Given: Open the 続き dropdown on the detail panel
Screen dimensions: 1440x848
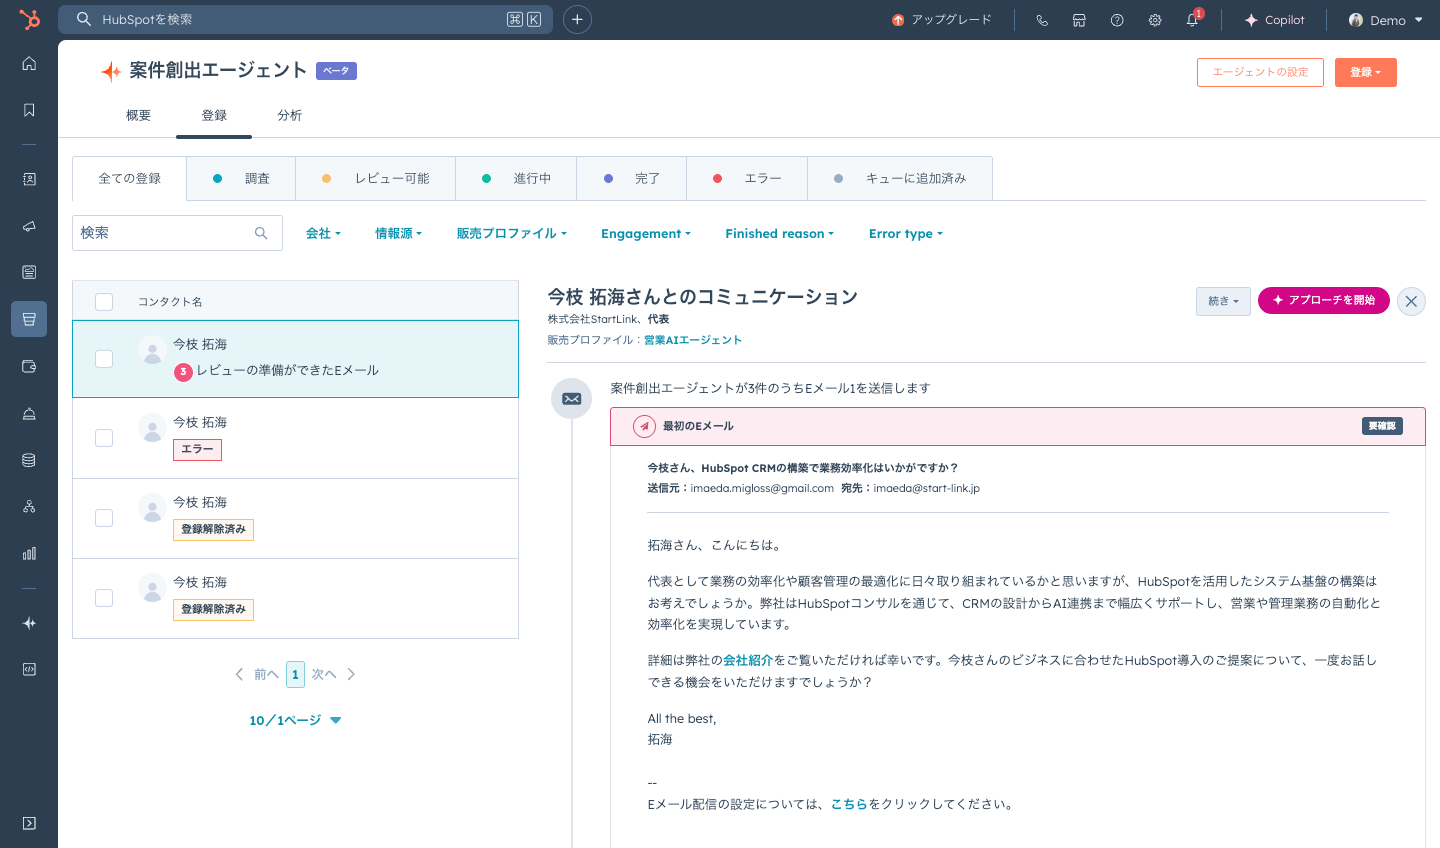Looking at the screenshot, I should click(1223, 300).
